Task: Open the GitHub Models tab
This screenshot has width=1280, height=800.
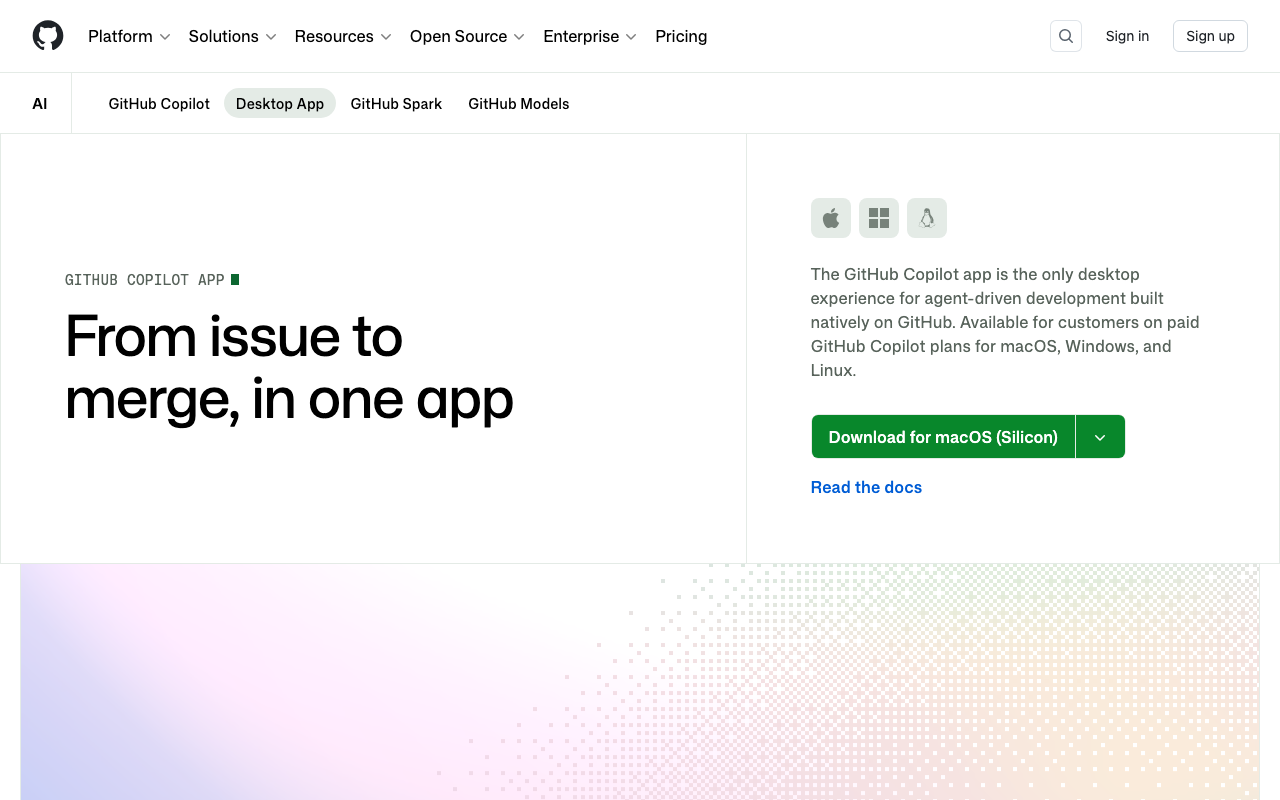Action: pyautogui.click(x=519, y=103)
